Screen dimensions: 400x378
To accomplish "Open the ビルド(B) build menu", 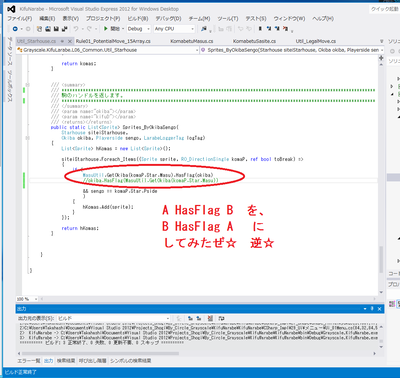I will [x=138, y=19].
